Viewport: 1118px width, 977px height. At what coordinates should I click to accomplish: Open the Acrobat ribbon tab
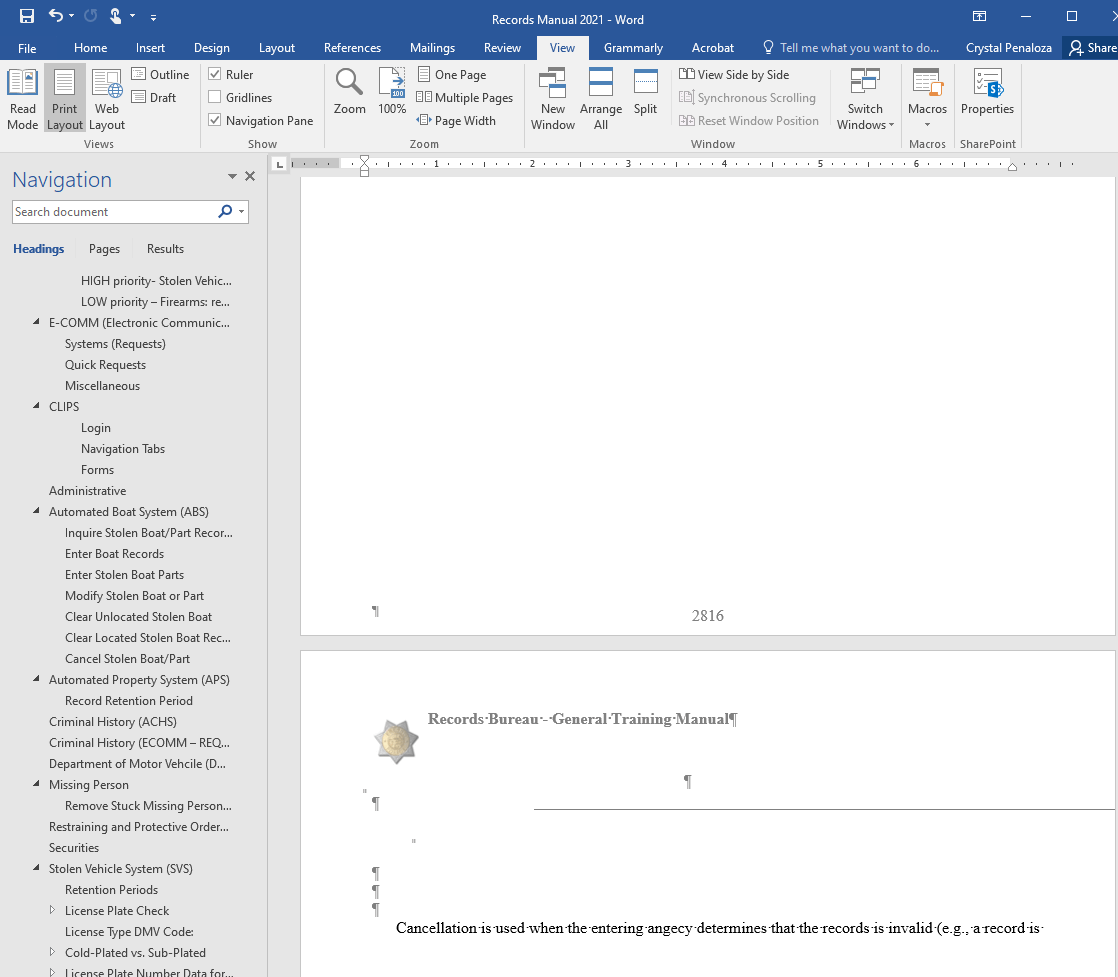(x=712, y=48)
